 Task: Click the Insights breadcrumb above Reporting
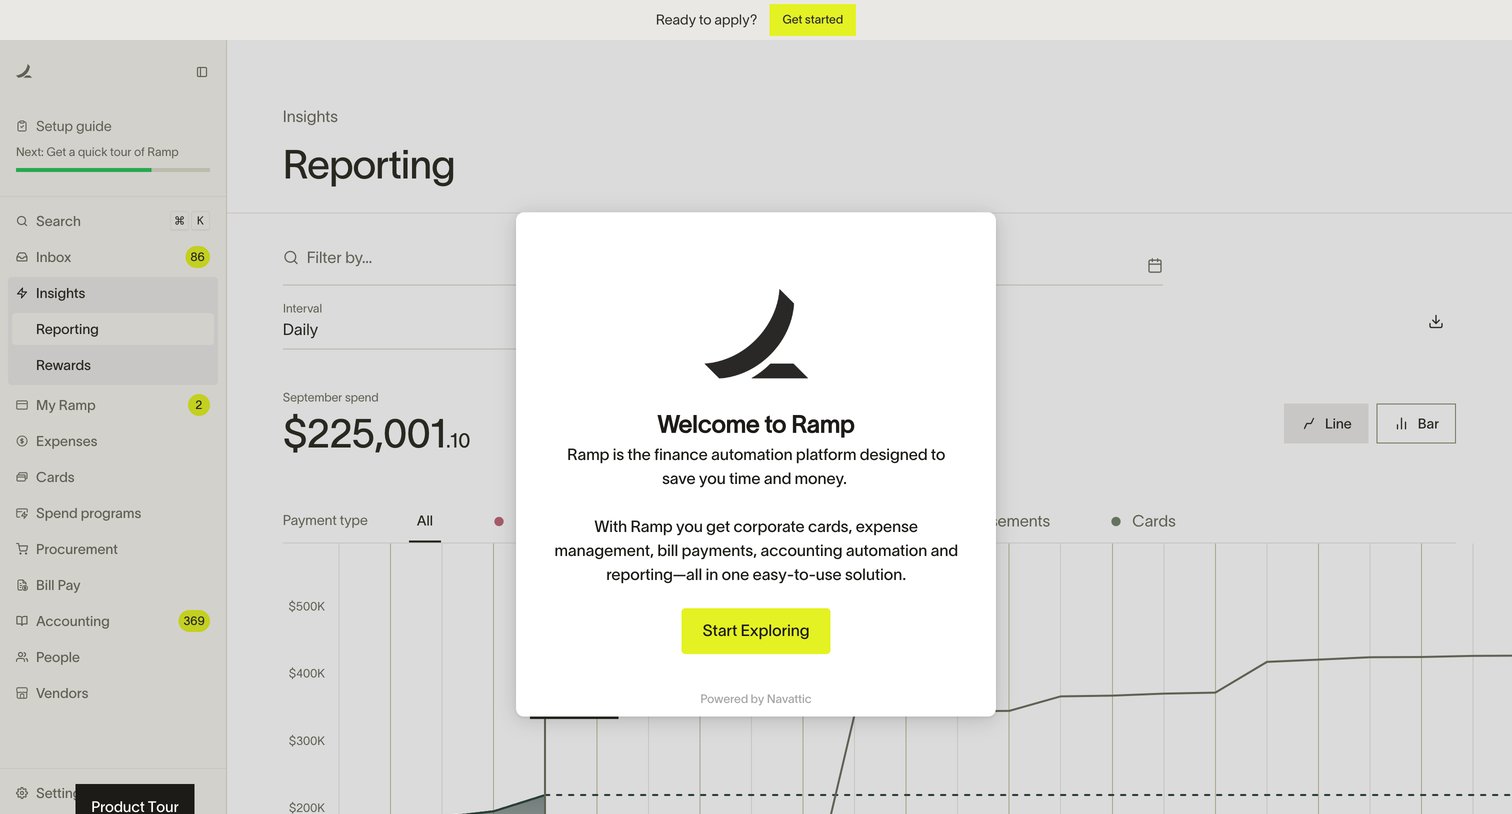tap(310, 117)
